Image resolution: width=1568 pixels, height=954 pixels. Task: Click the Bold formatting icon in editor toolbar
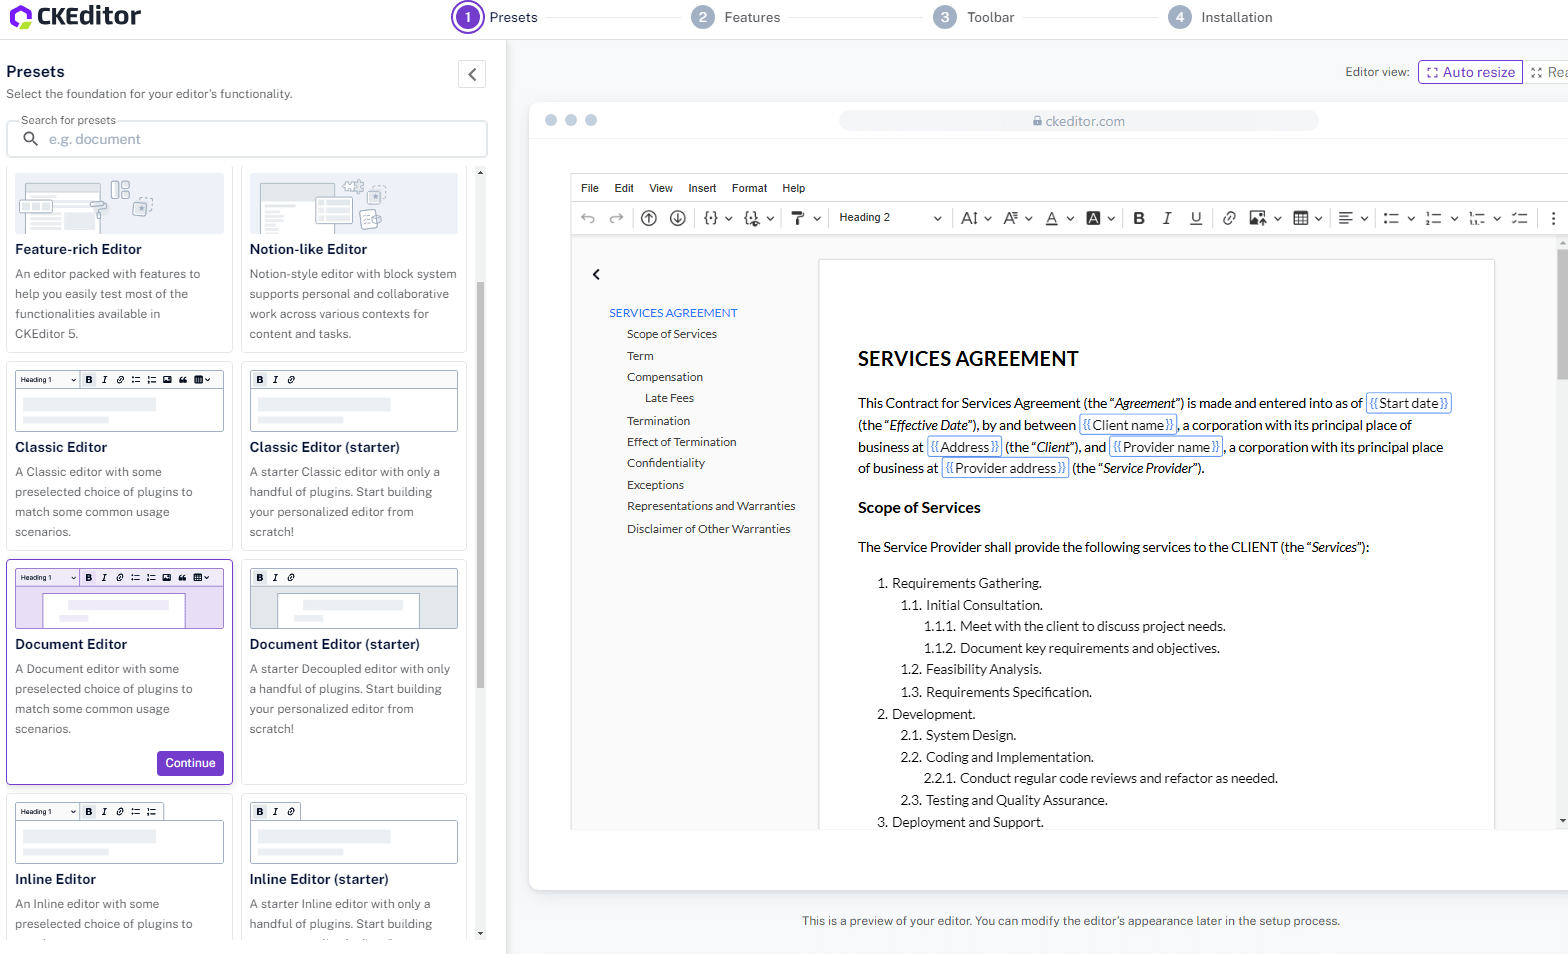[x=1139, y=218]
